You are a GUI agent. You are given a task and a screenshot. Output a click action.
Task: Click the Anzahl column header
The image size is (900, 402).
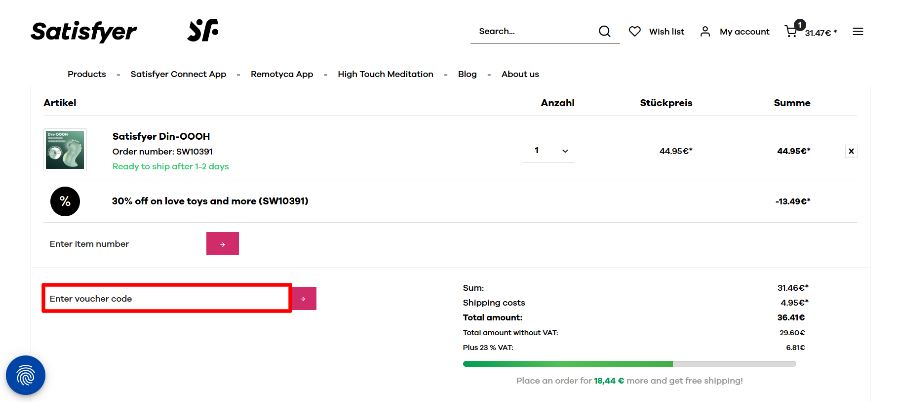point(557,103)
